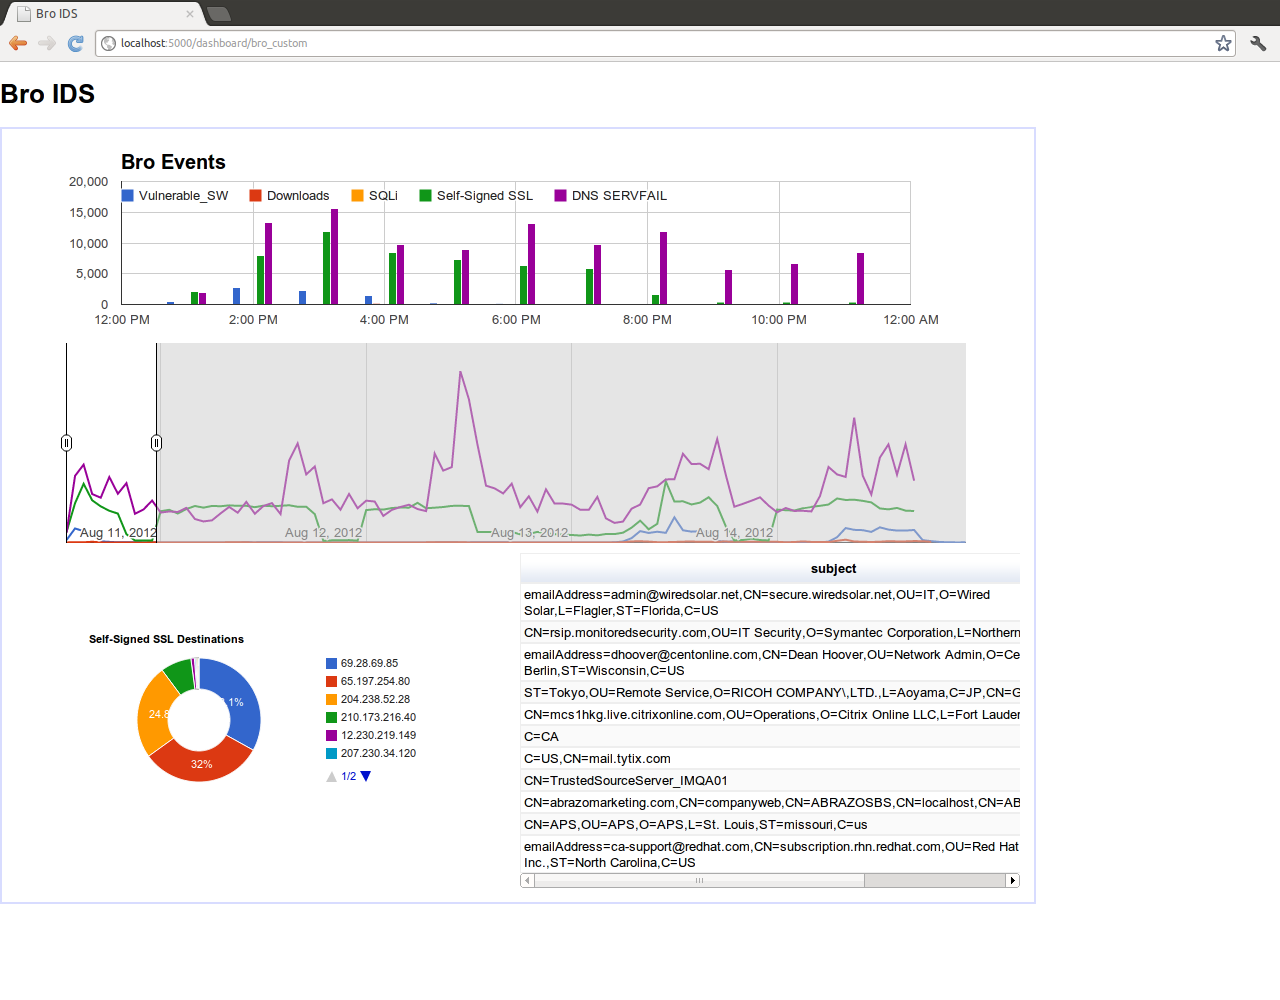Open the Chrome wrench tools menu

pyautogui.click(x=1258, y=43)
